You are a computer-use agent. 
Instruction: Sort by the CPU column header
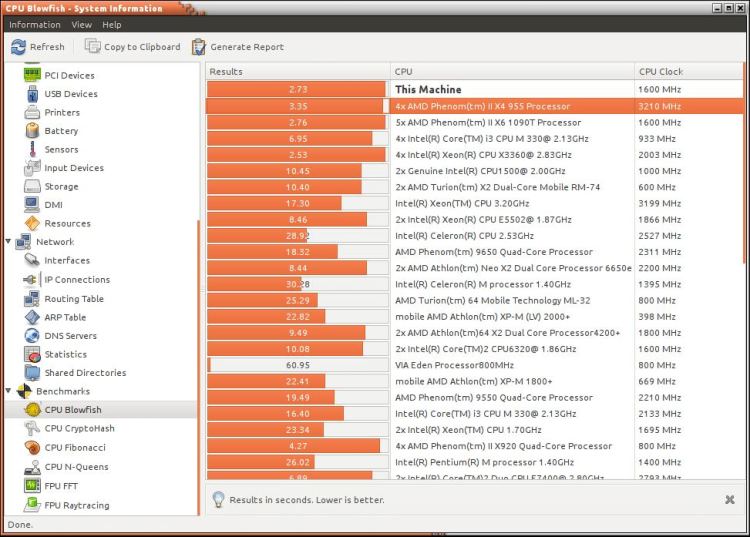pyautogui.click(x=512, y=71)
